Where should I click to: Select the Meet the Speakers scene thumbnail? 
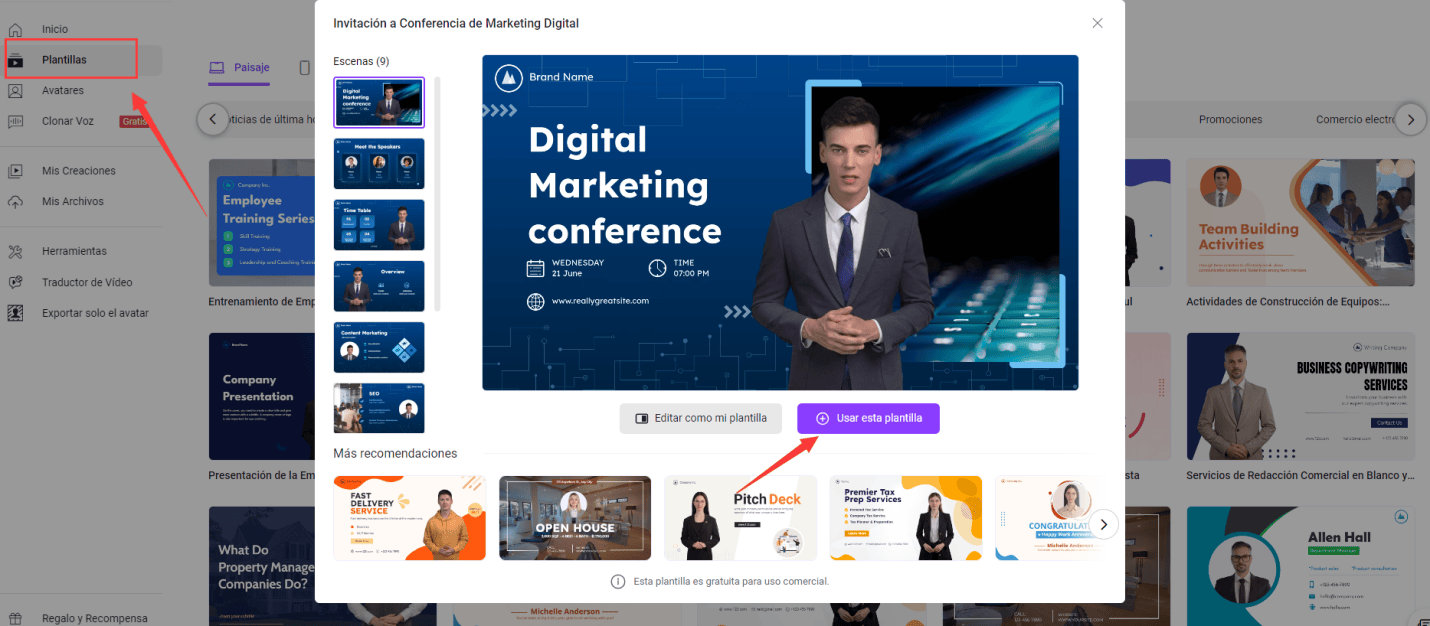tap(379, 164)
